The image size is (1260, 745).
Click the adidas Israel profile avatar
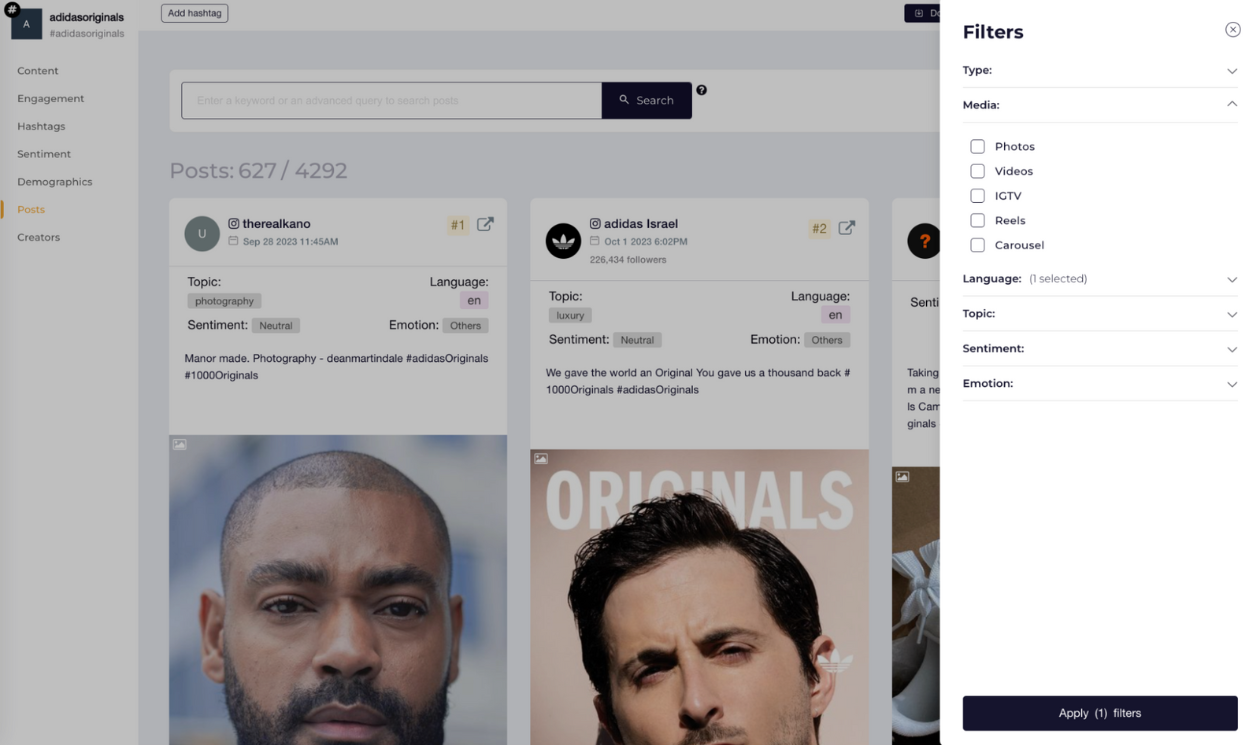click(x=563, y=241)
